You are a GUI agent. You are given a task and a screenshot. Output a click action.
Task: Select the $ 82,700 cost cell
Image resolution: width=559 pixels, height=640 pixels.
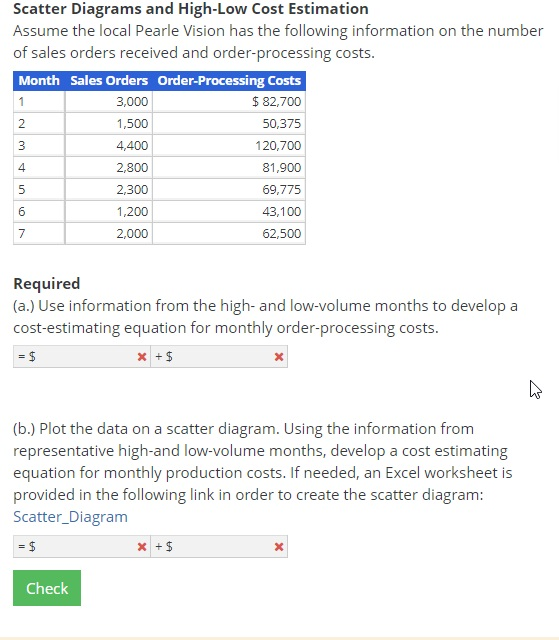click(x=229, y=101)
